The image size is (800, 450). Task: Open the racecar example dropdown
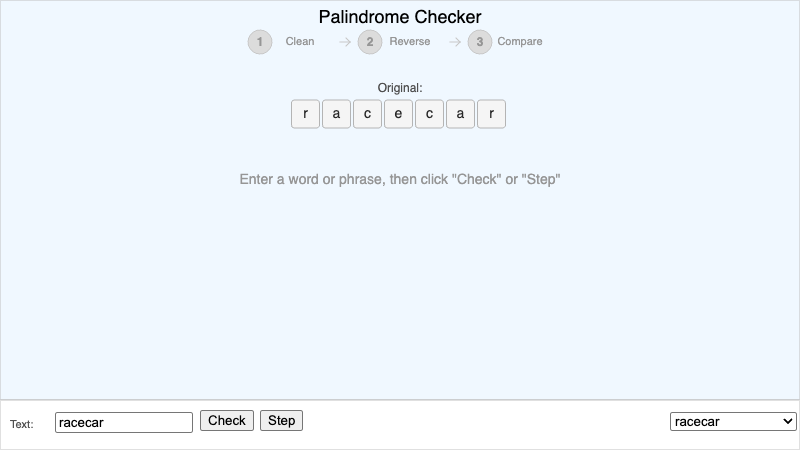[x=733, y=422]
